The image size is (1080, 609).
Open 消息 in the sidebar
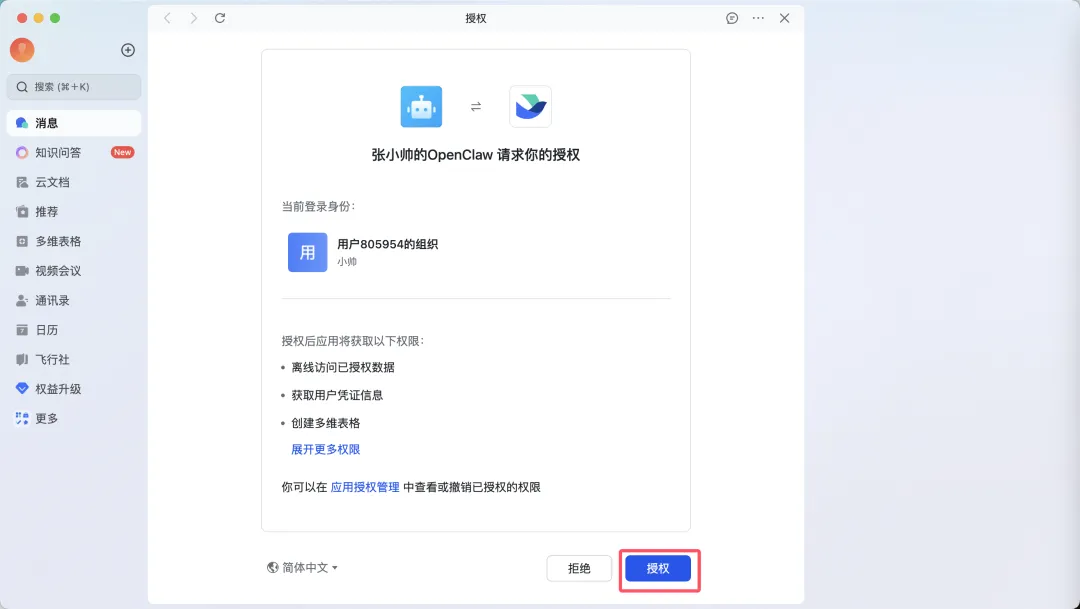[x=74, y=123]
